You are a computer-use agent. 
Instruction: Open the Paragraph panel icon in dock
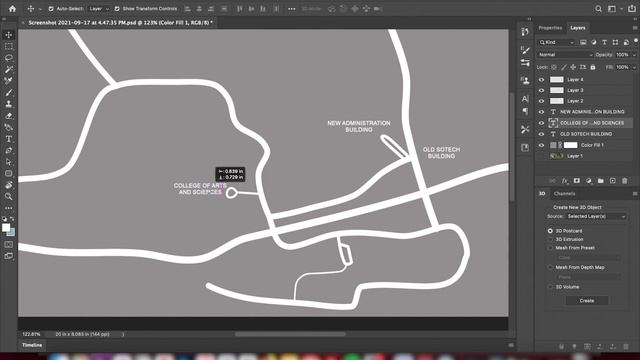525,111
